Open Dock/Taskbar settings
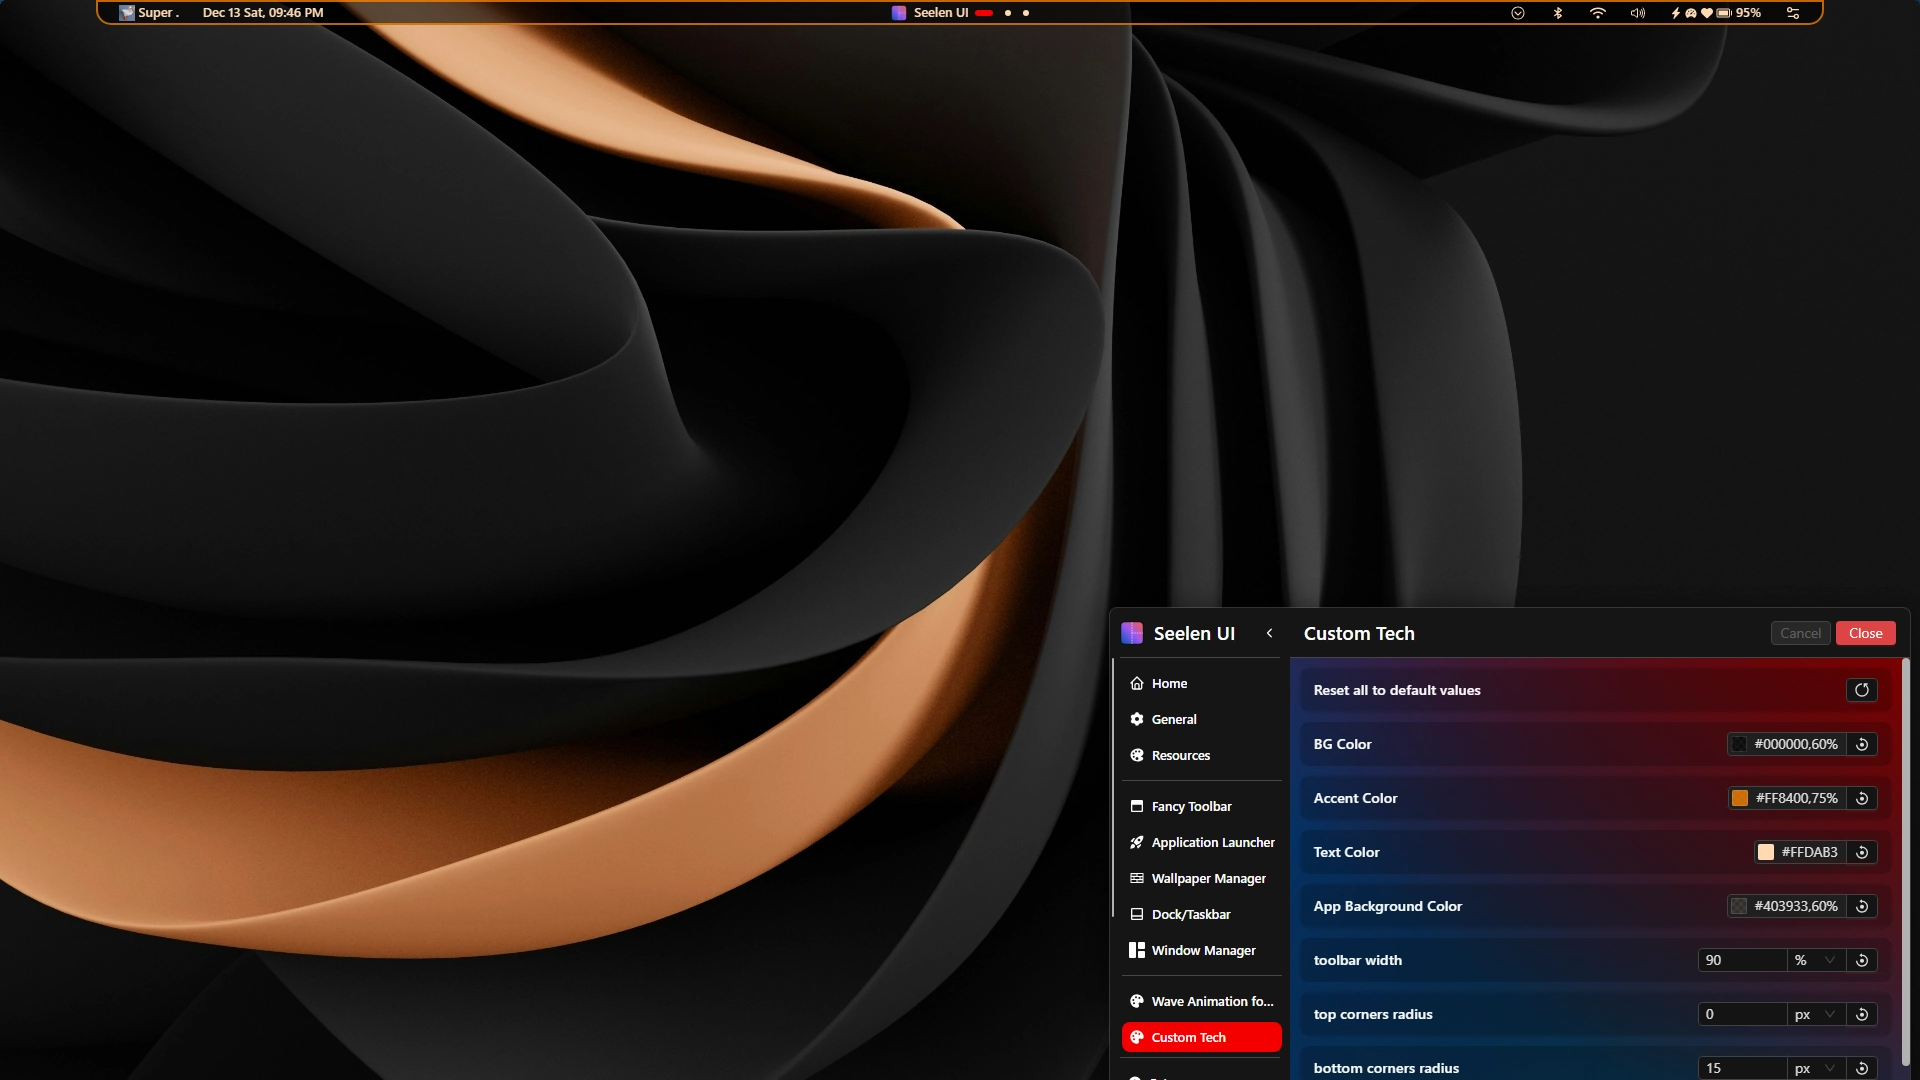 tap(1191, 914)
